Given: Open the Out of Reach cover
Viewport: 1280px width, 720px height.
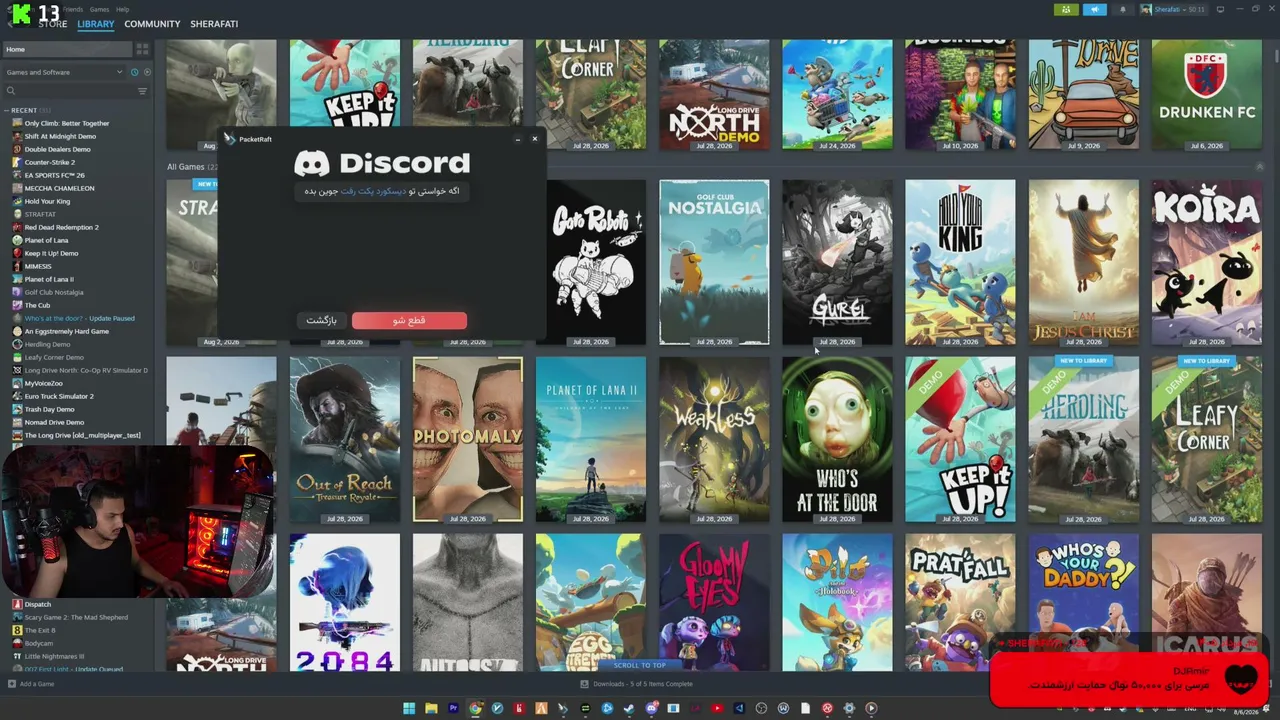Looking at the screenshot, I should tap(345, 439).
